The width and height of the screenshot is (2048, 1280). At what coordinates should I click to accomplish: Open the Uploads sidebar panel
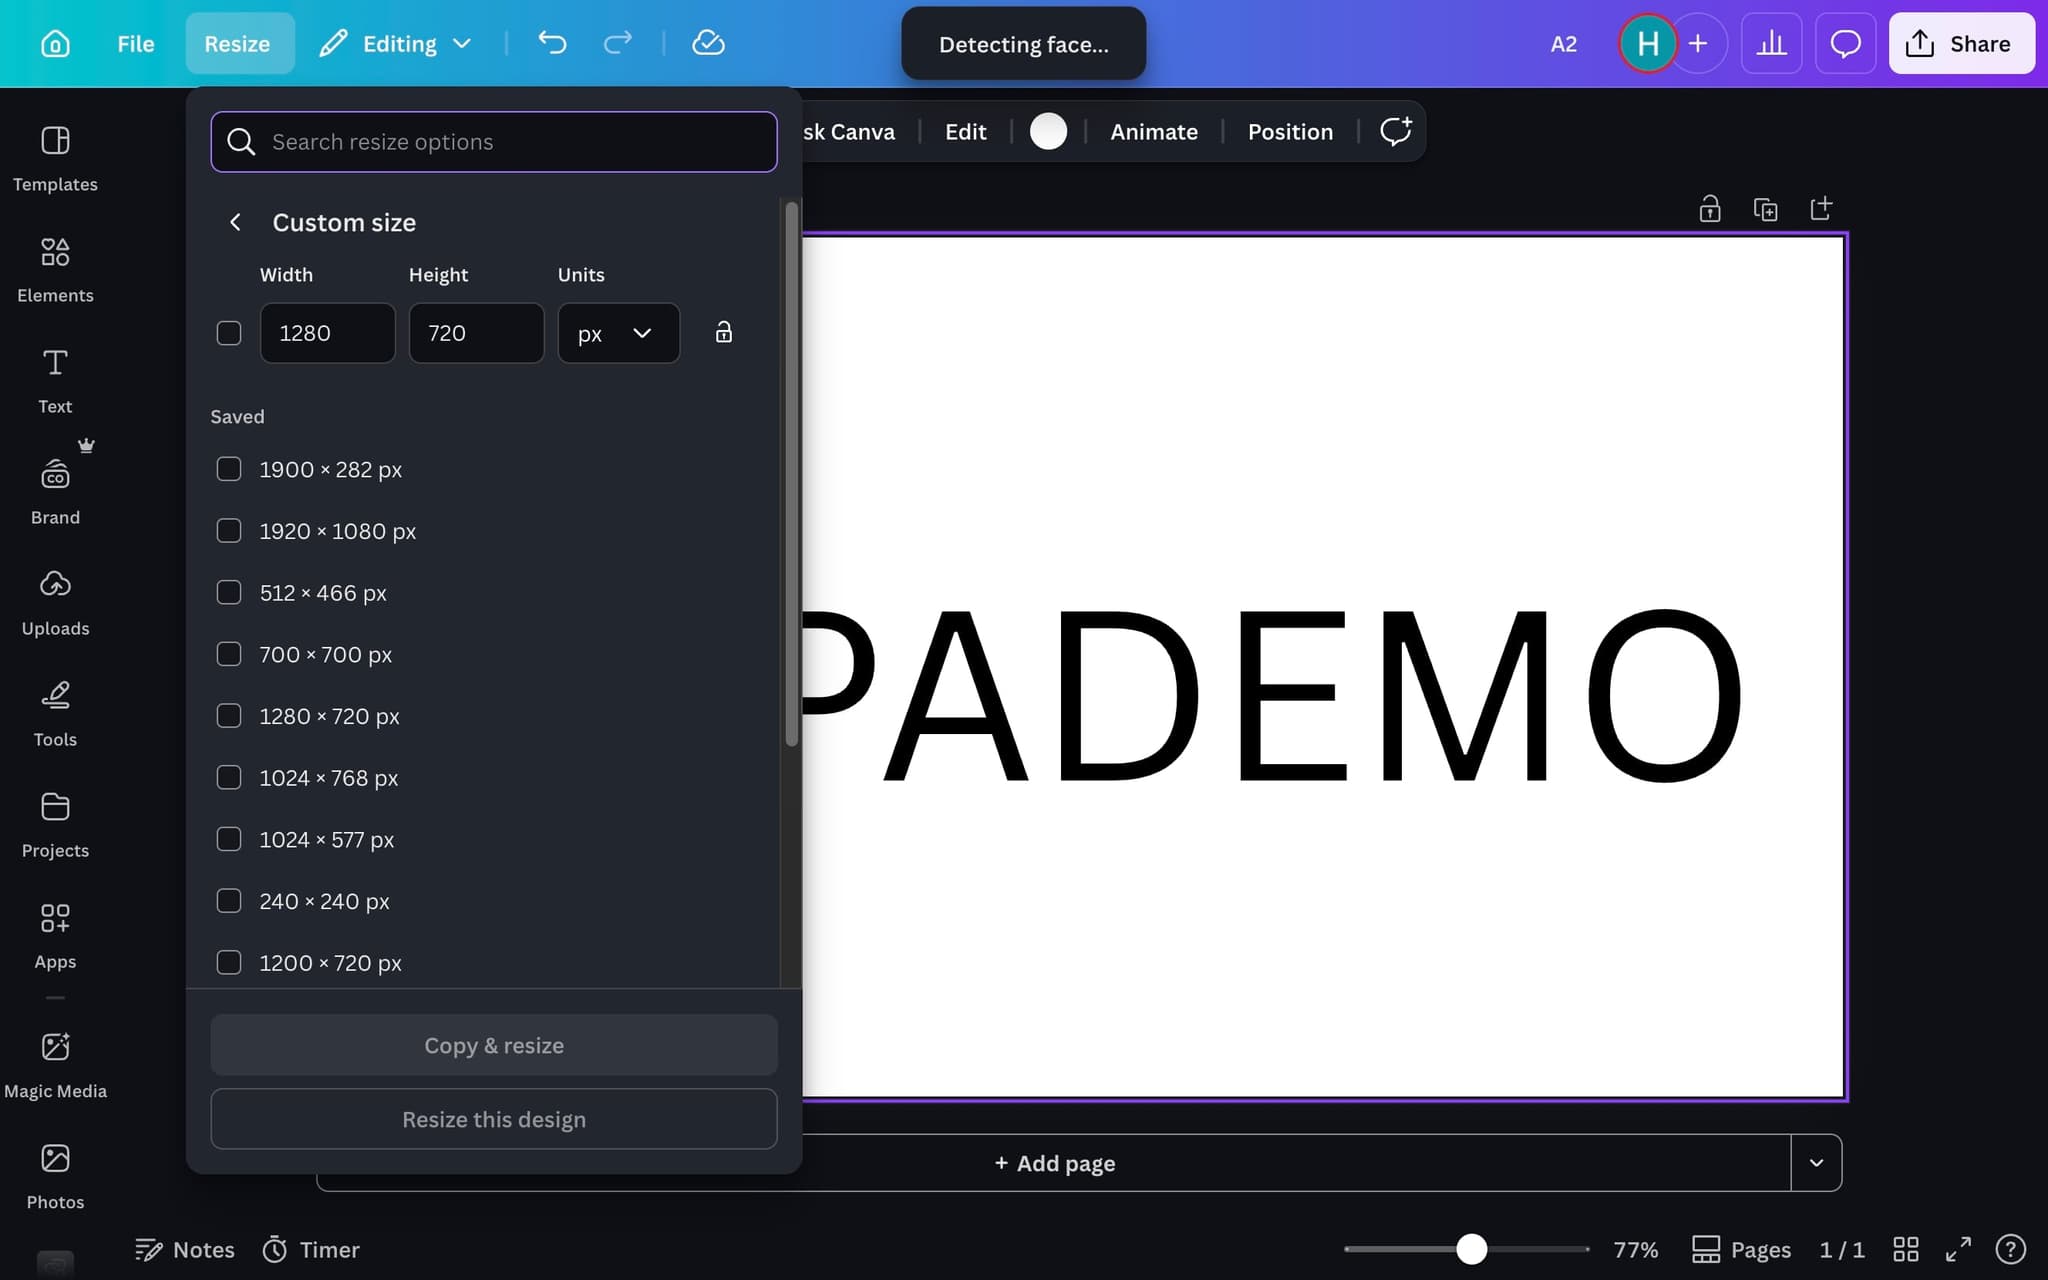click(55, 602)
